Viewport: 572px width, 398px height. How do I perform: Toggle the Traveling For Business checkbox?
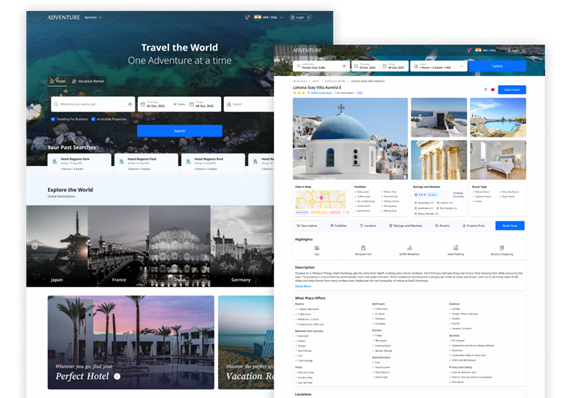(53, 119)
